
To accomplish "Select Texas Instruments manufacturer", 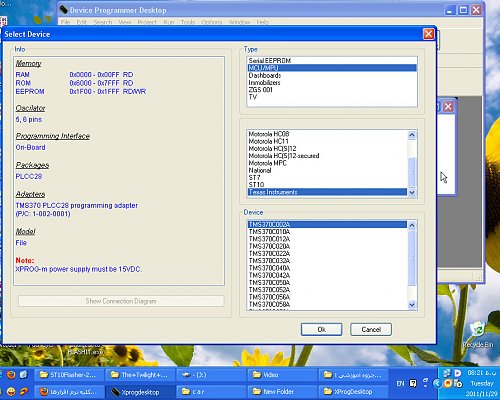I will pos(328,192).
